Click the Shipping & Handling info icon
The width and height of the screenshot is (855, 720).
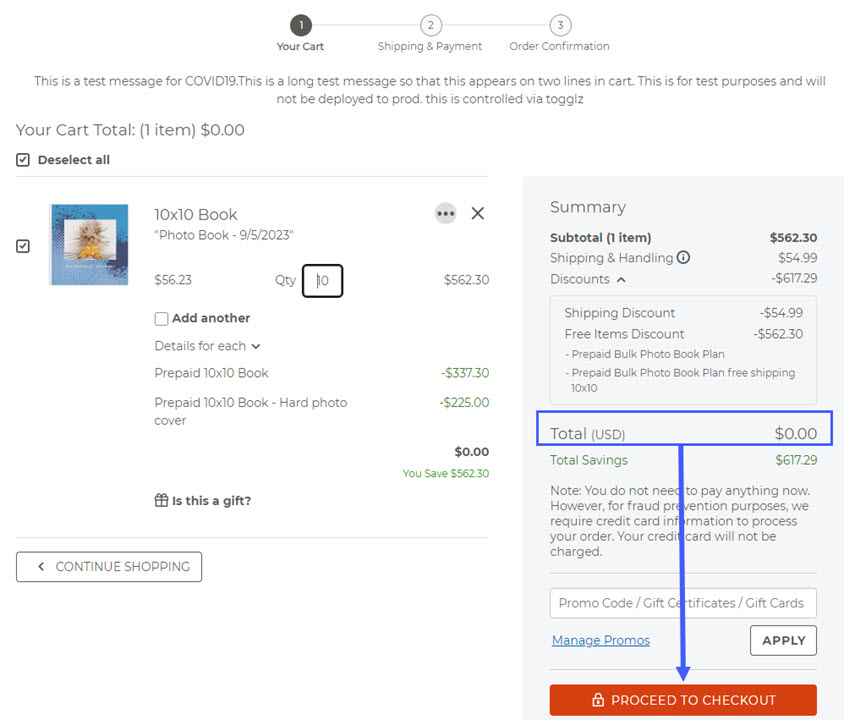coord(684,258)
